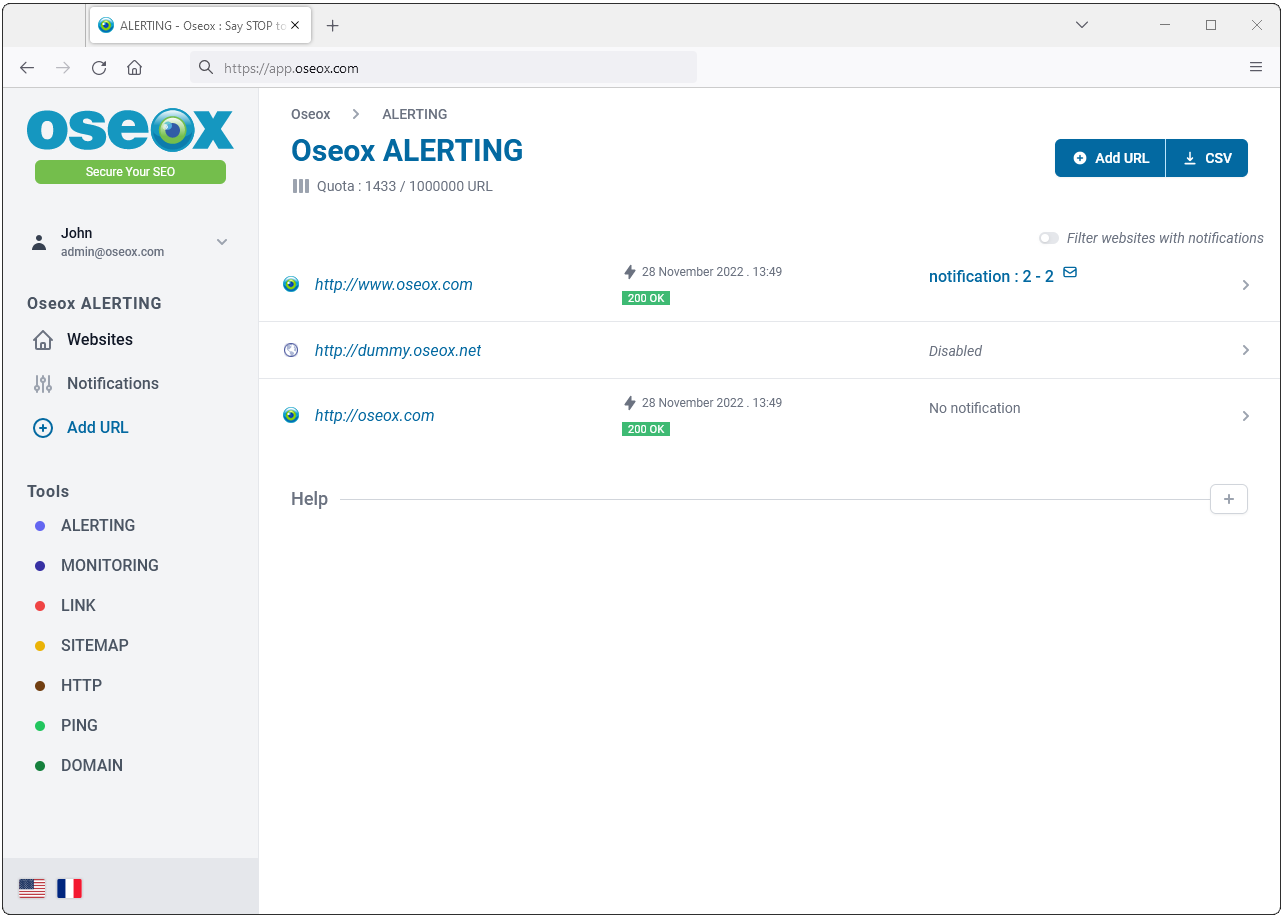Click 200 OK badge for www.oseox.com
This screenshot has height=917, width=1283.
click(646, 298)
